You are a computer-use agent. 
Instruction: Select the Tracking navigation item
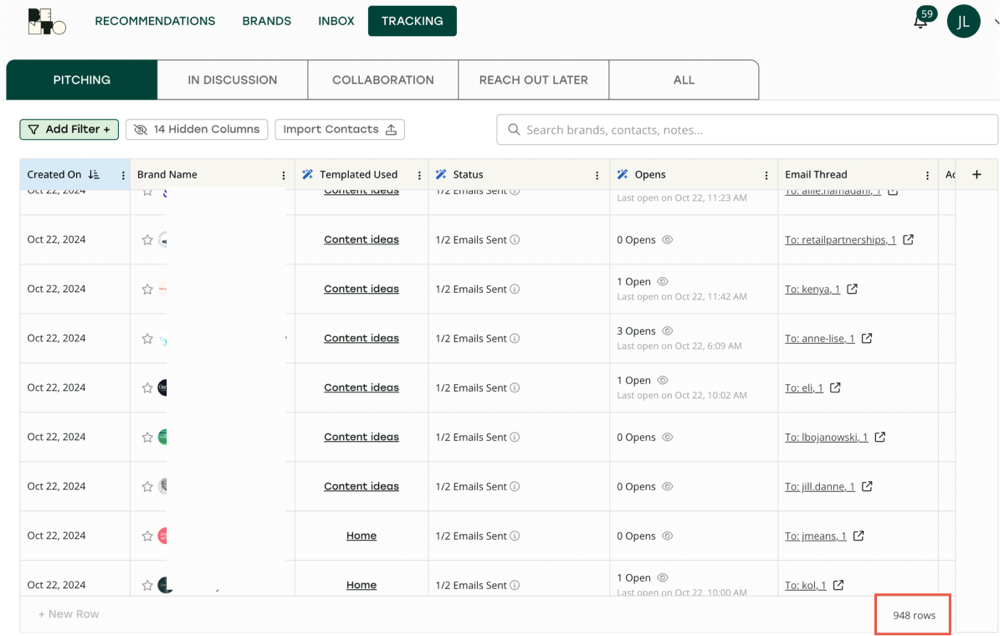412,21
